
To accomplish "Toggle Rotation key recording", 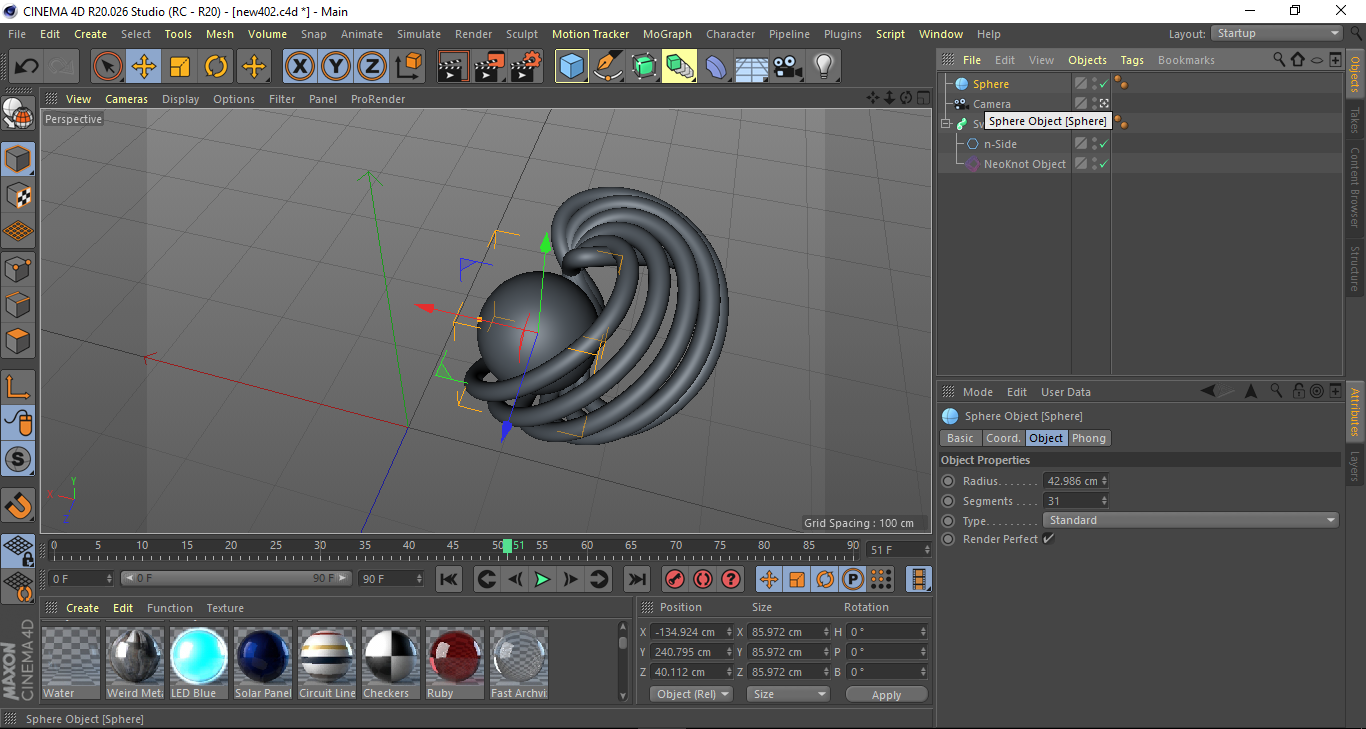I will [x=825, y=579].
